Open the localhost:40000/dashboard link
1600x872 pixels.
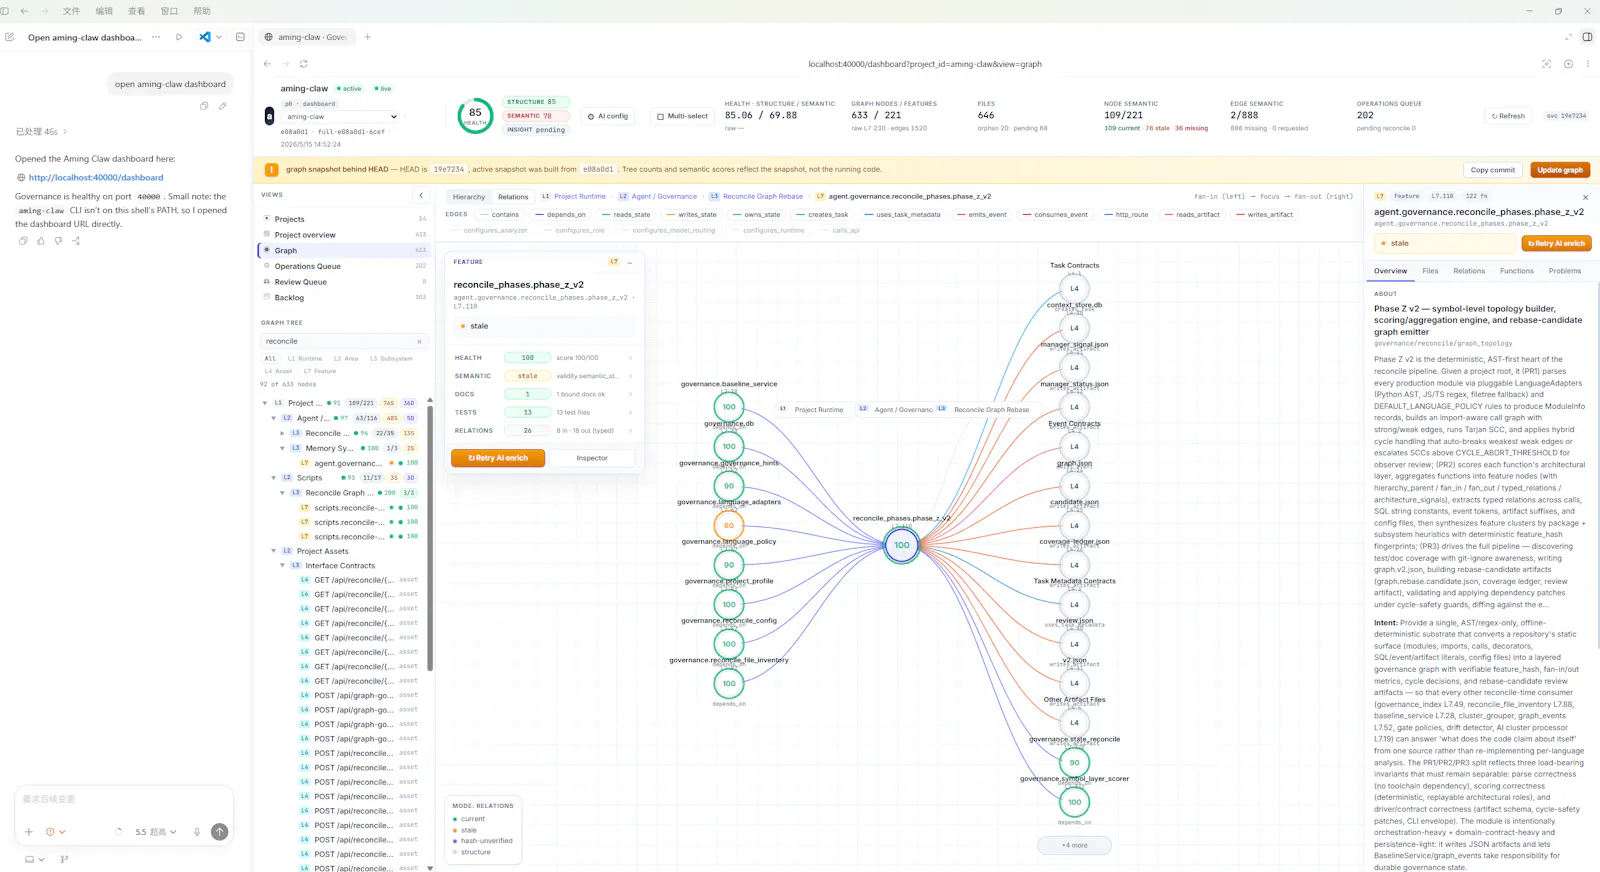click(x=96, y=177)
